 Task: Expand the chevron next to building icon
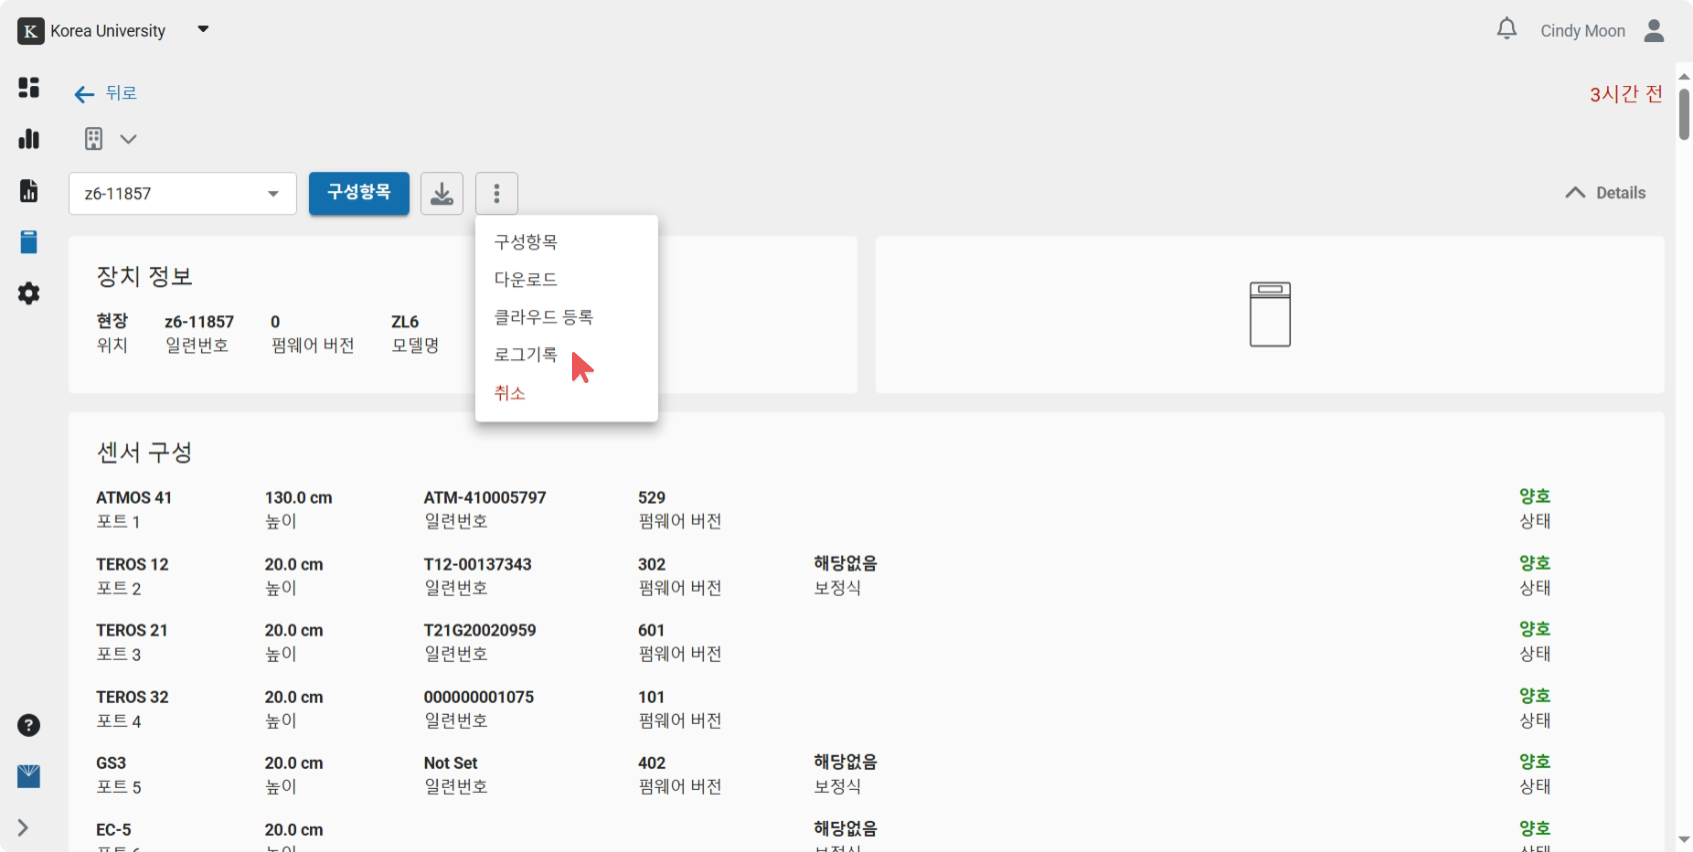128,139
